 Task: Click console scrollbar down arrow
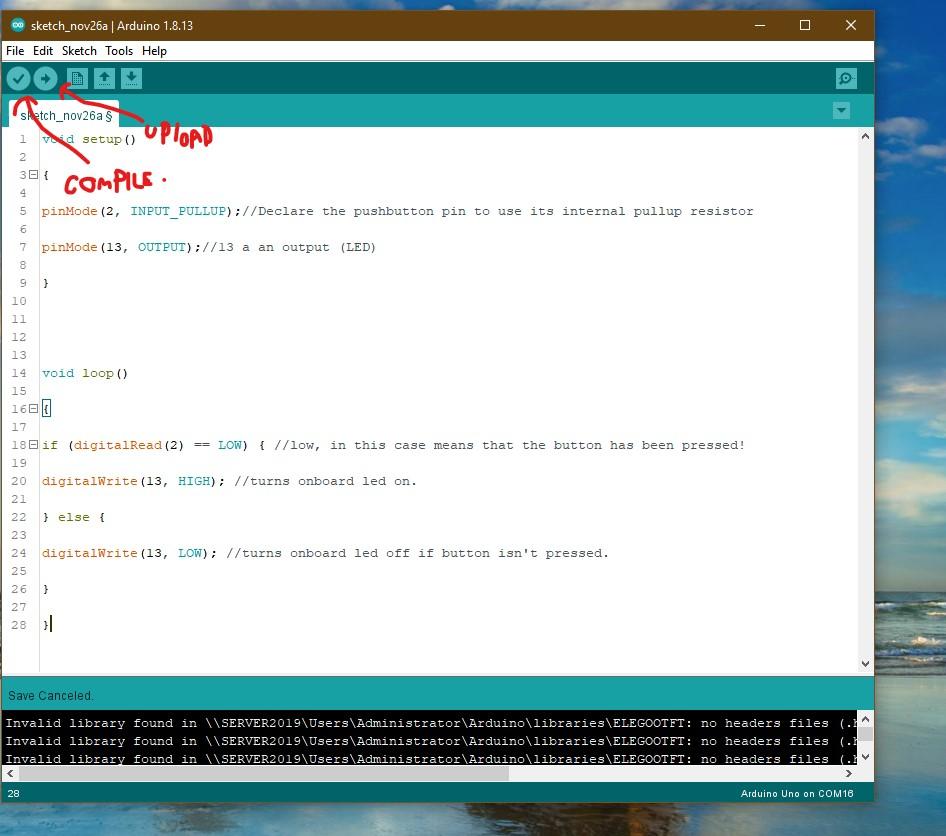865,756
